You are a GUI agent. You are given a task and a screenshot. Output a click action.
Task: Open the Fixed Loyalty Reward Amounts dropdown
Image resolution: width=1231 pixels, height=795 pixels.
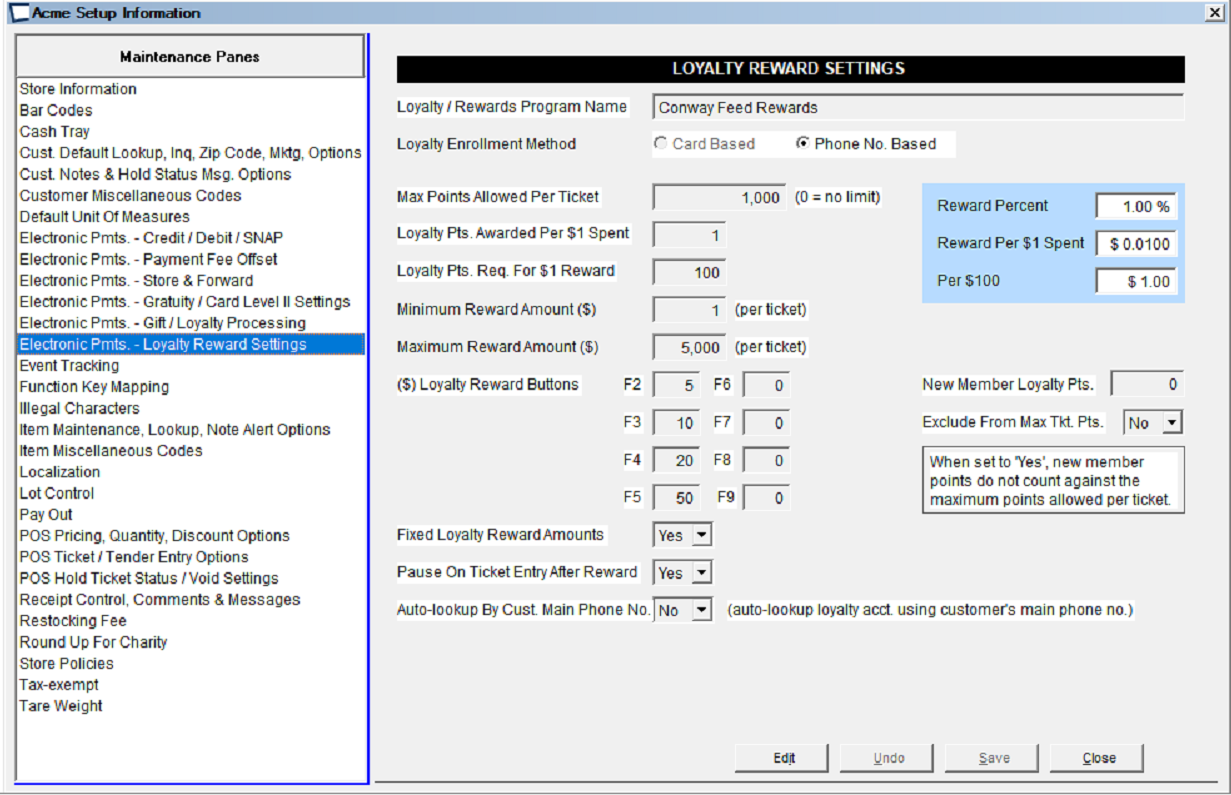tap(702, 535)
